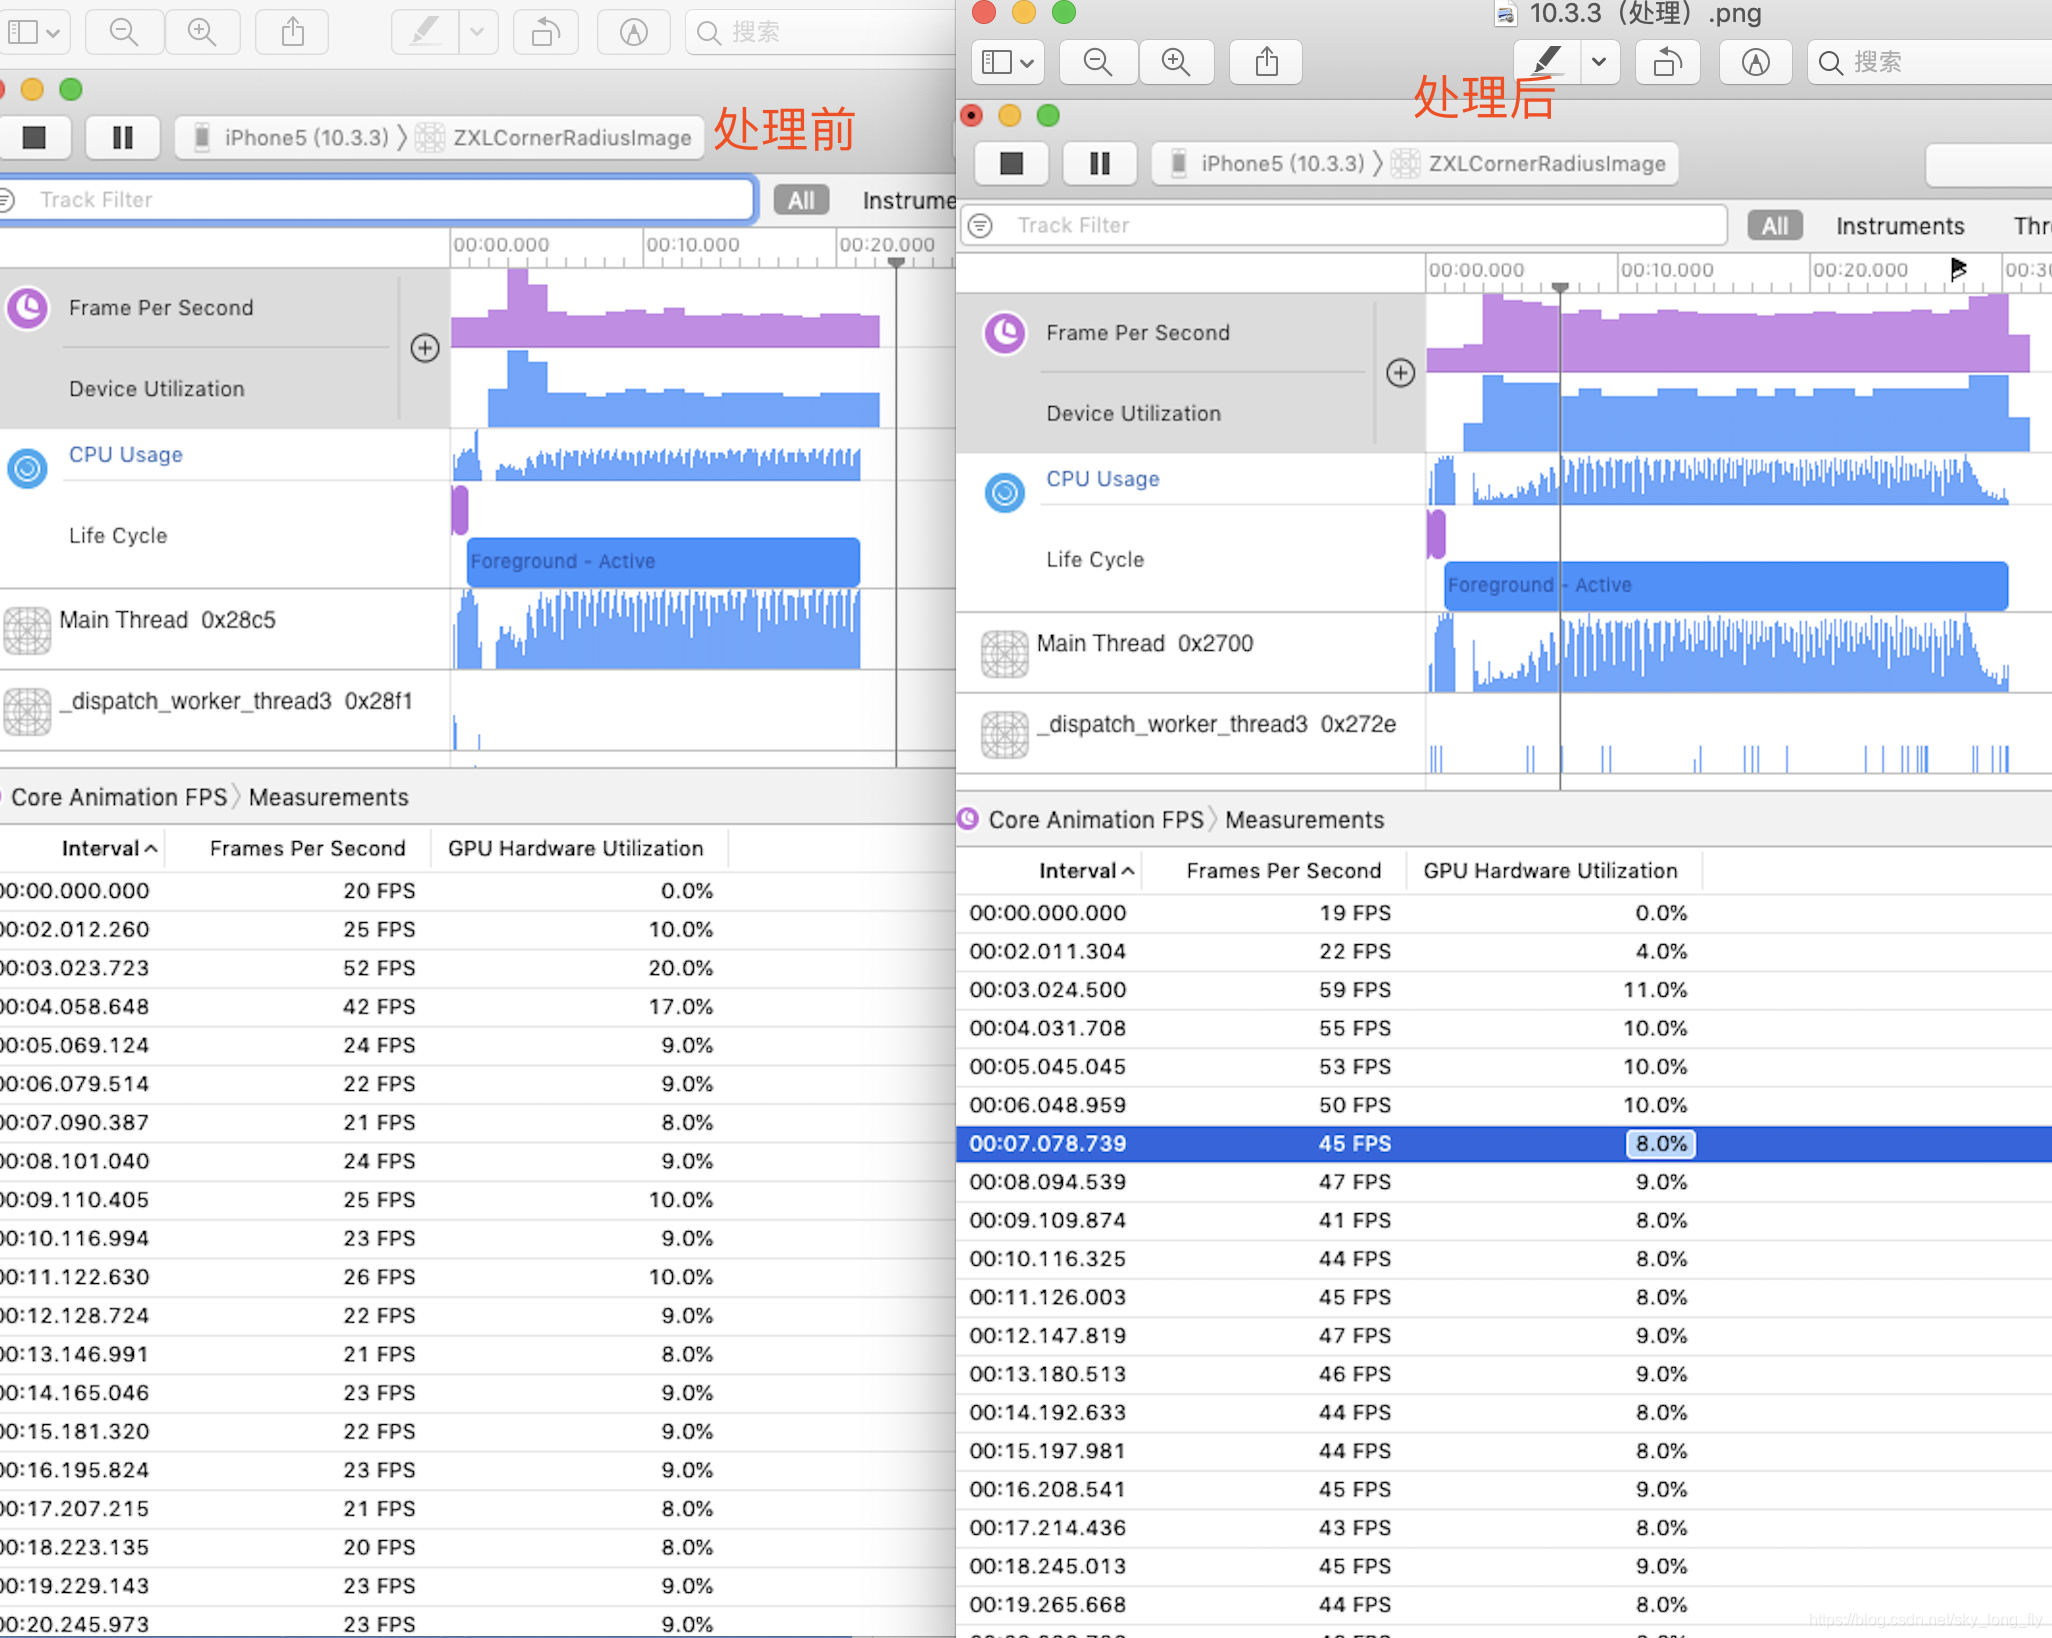
Task: Select CPU Usage track label in left window
Action: [x=126, y=454]
